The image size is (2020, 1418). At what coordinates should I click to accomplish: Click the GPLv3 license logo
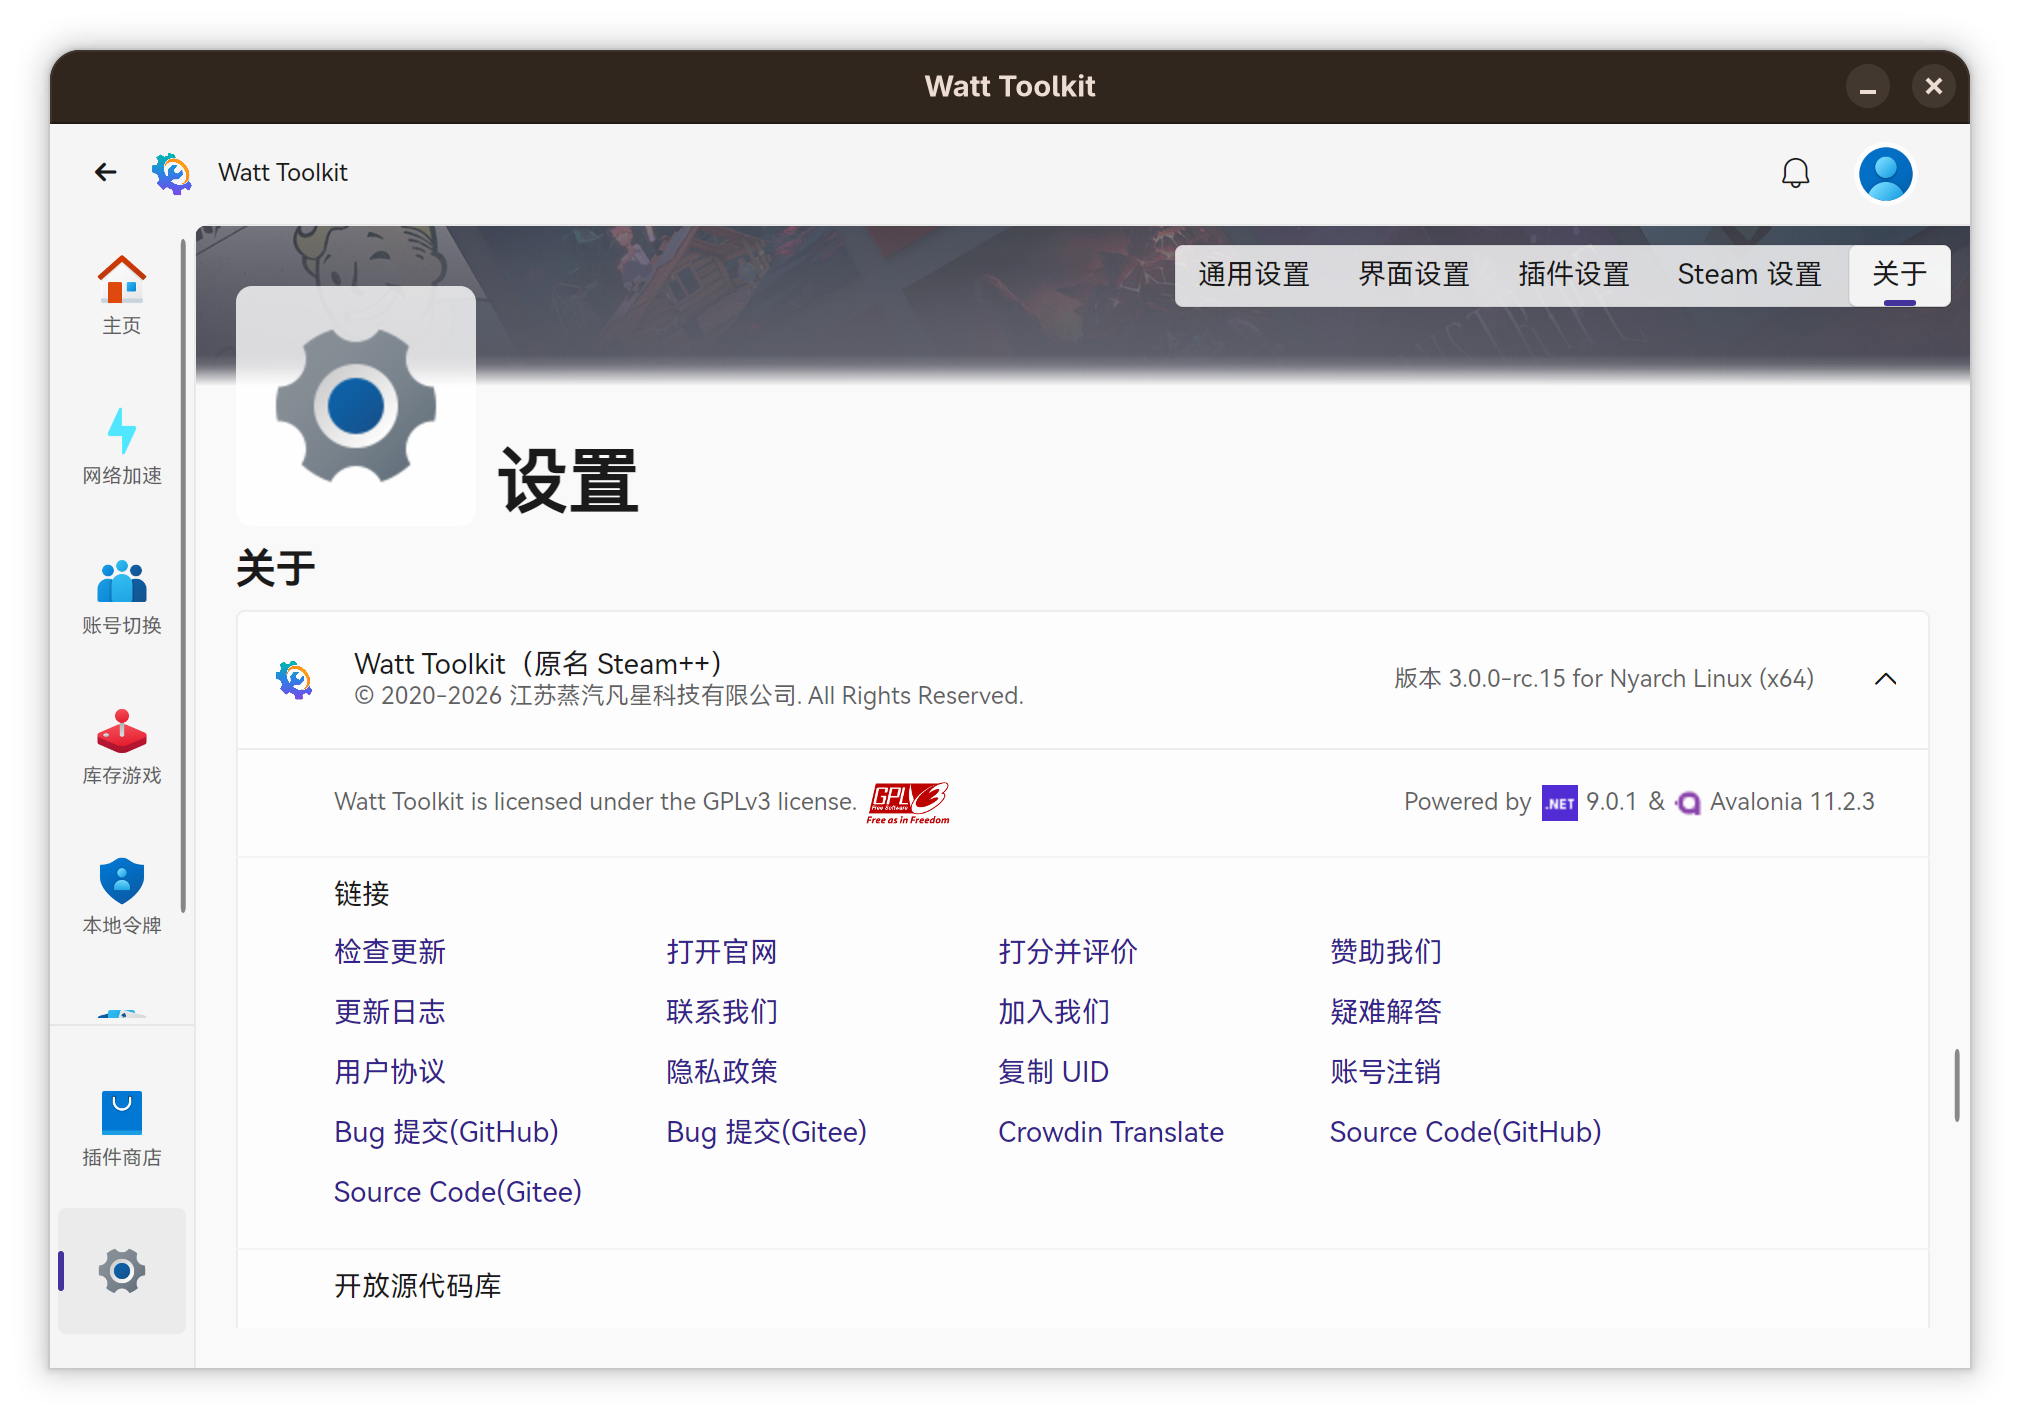coord(907,802)
